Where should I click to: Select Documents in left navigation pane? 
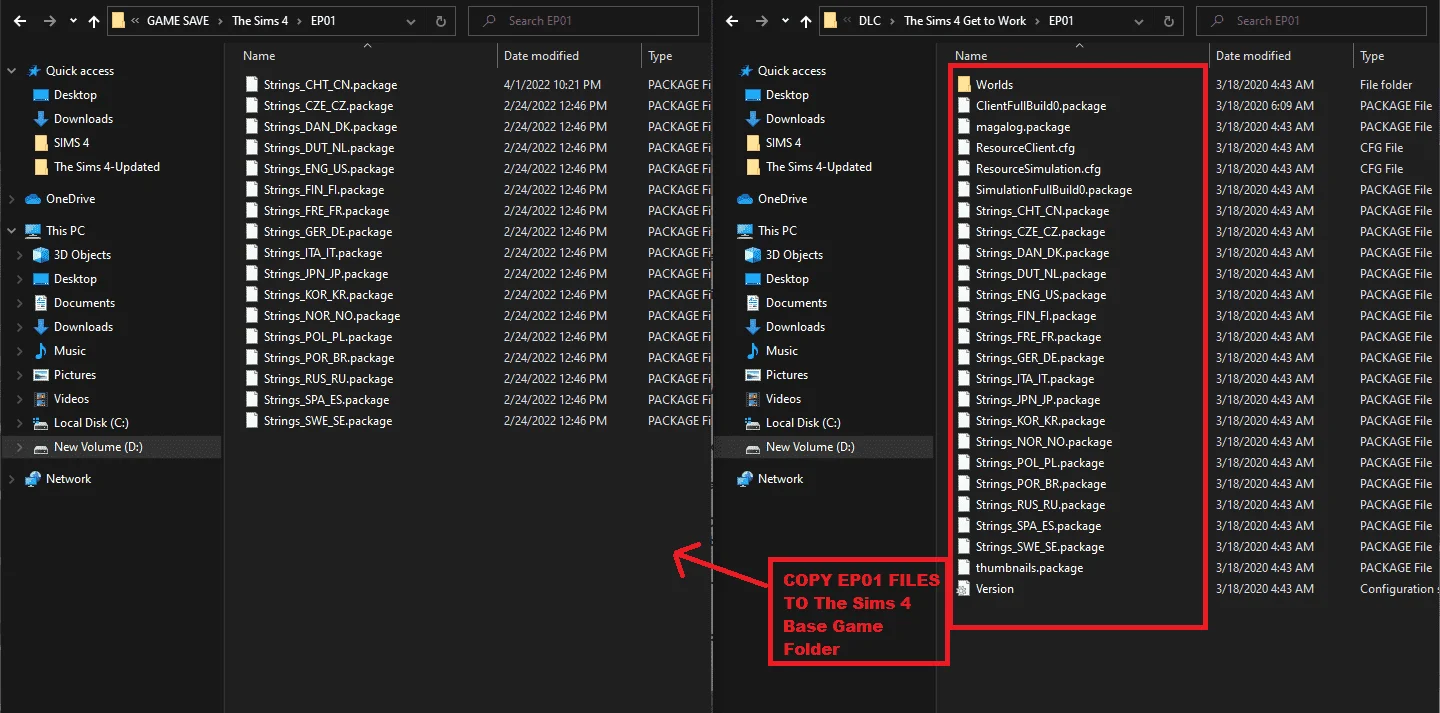point(84,303)
